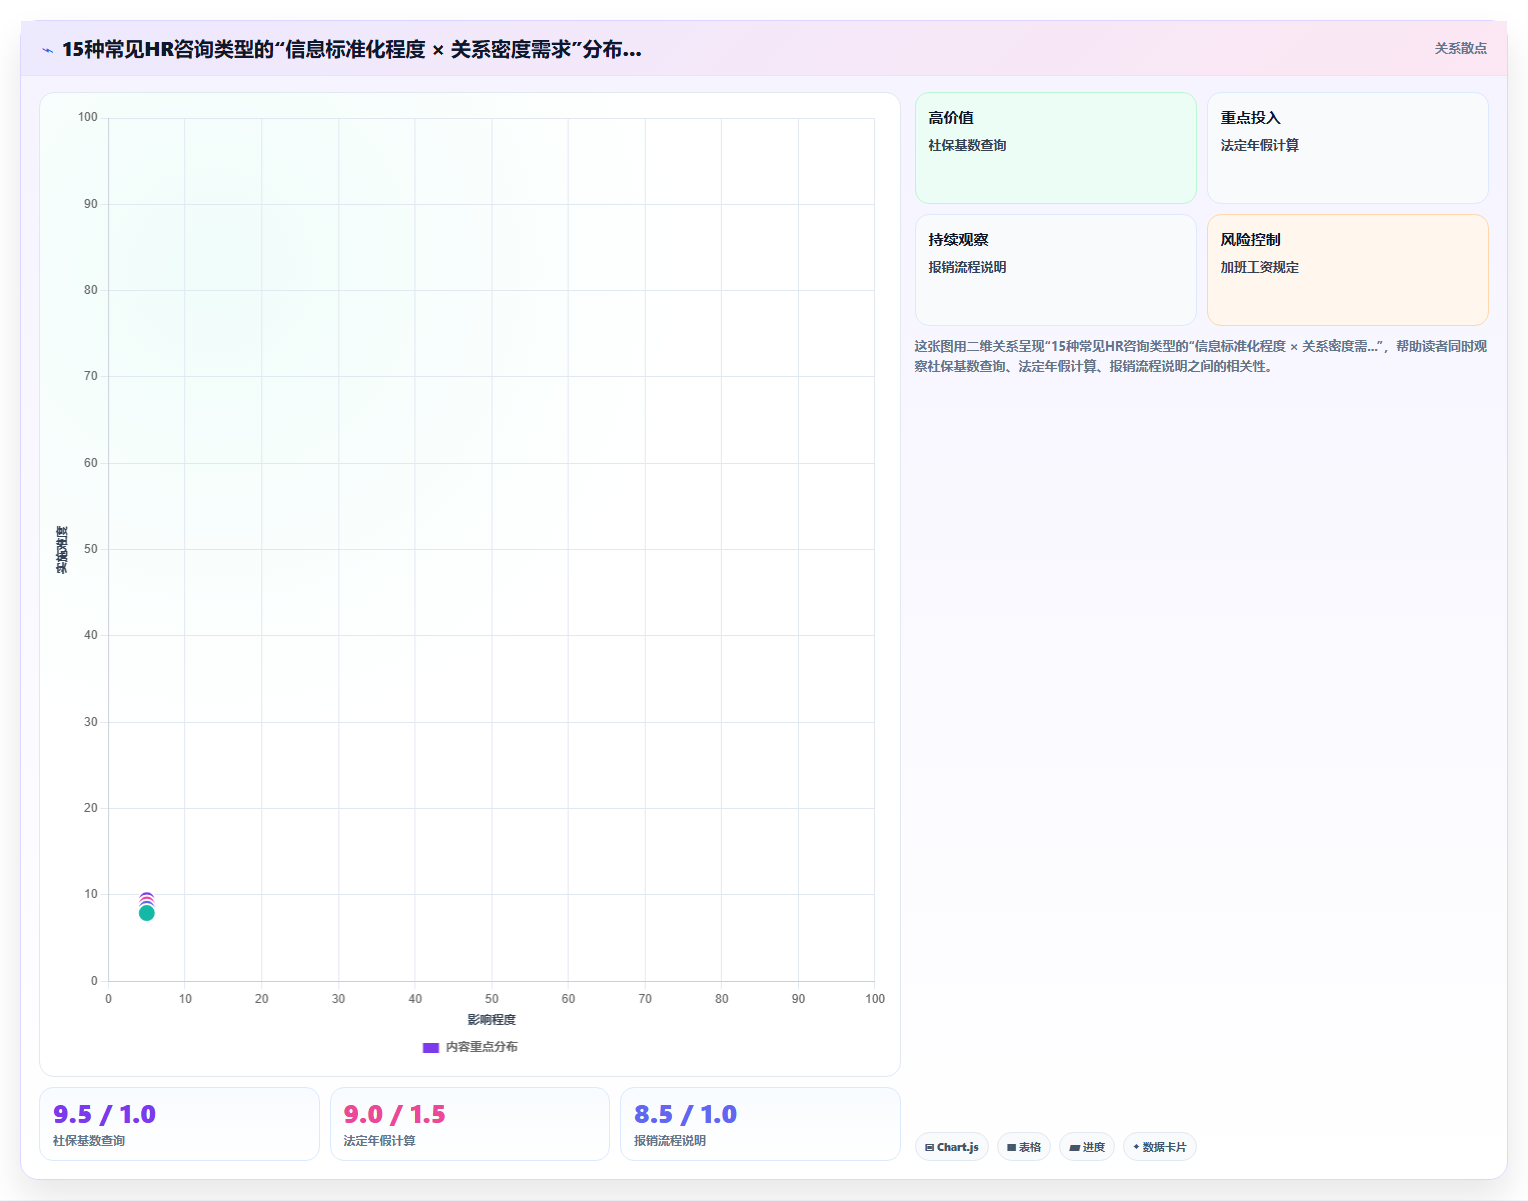Click the 表格 chip

tap(1024, 1147)
